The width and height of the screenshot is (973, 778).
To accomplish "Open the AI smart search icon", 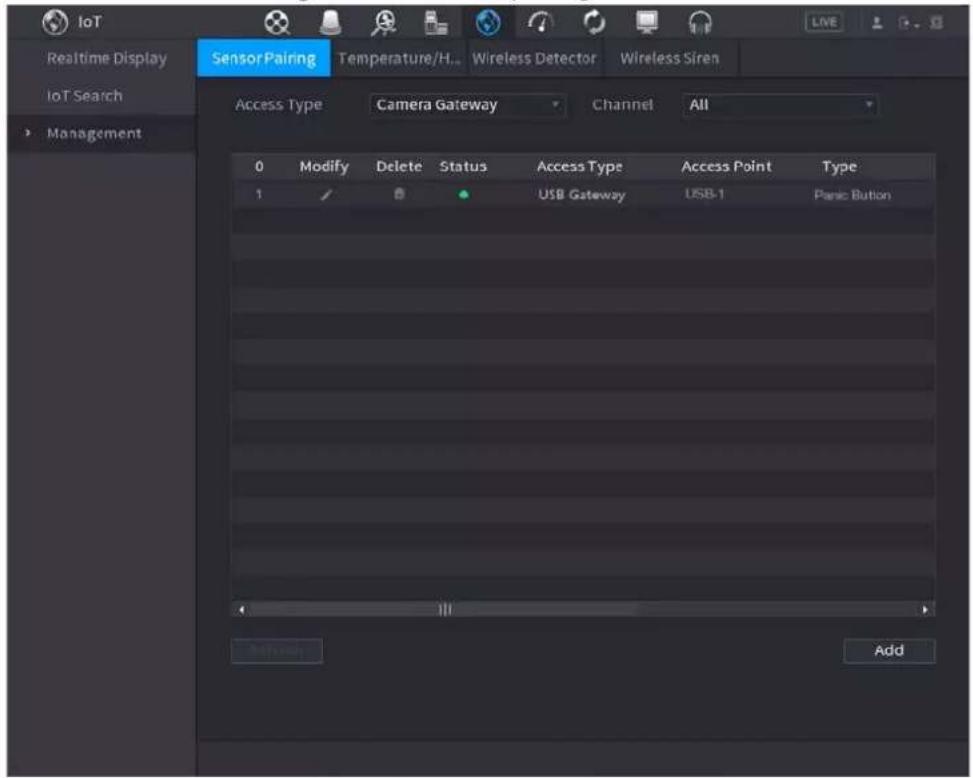I will [384, 23].
